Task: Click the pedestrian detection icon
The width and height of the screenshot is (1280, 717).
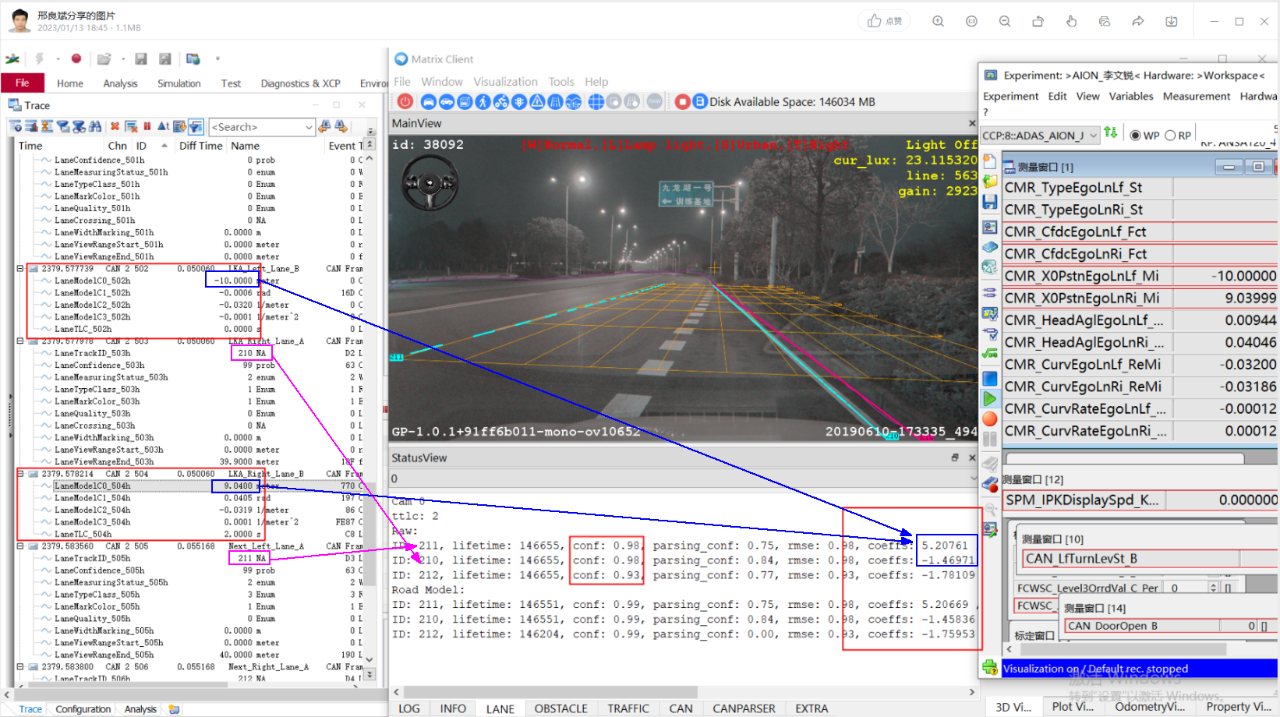Action: (x=483, y=101)
